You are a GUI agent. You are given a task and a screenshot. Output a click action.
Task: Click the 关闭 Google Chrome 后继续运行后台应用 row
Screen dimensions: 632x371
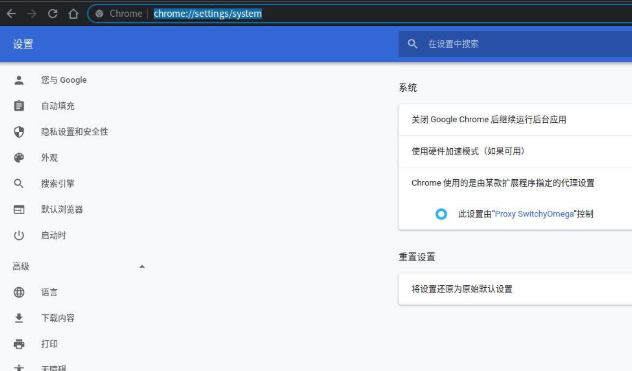tap(515, 119)
